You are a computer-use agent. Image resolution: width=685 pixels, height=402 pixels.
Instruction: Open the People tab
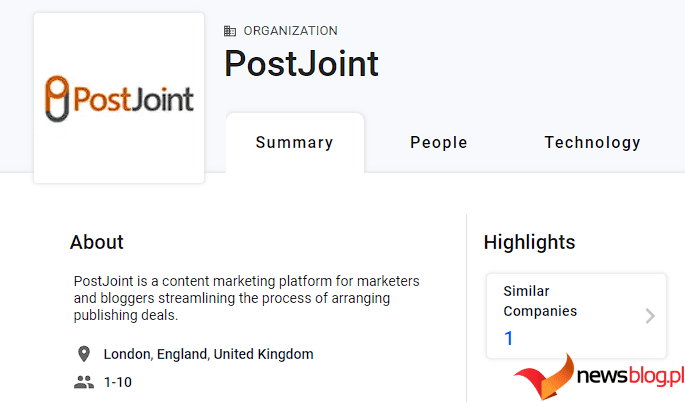438,143
